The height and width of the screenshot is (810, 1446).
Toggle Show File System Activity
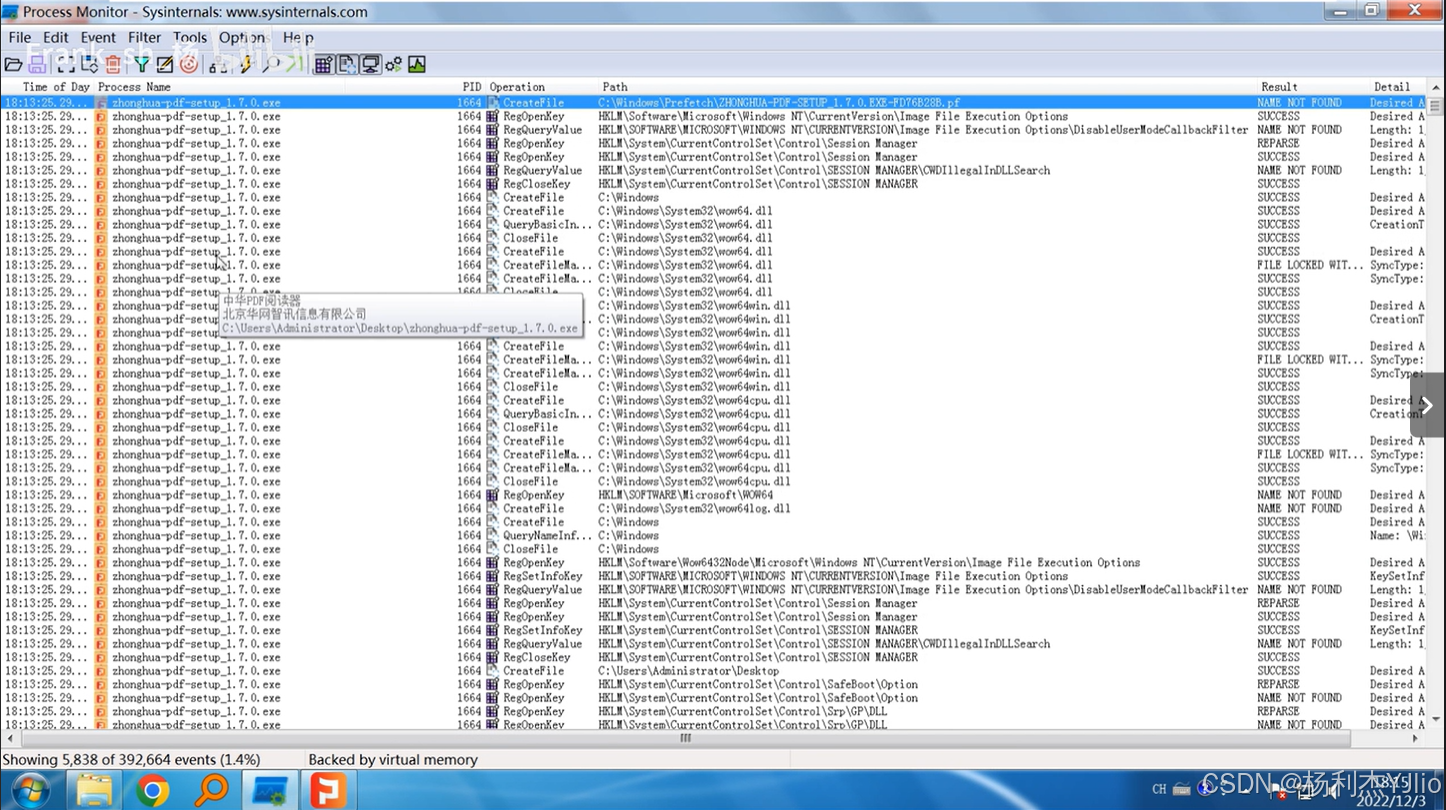[347, 64]
